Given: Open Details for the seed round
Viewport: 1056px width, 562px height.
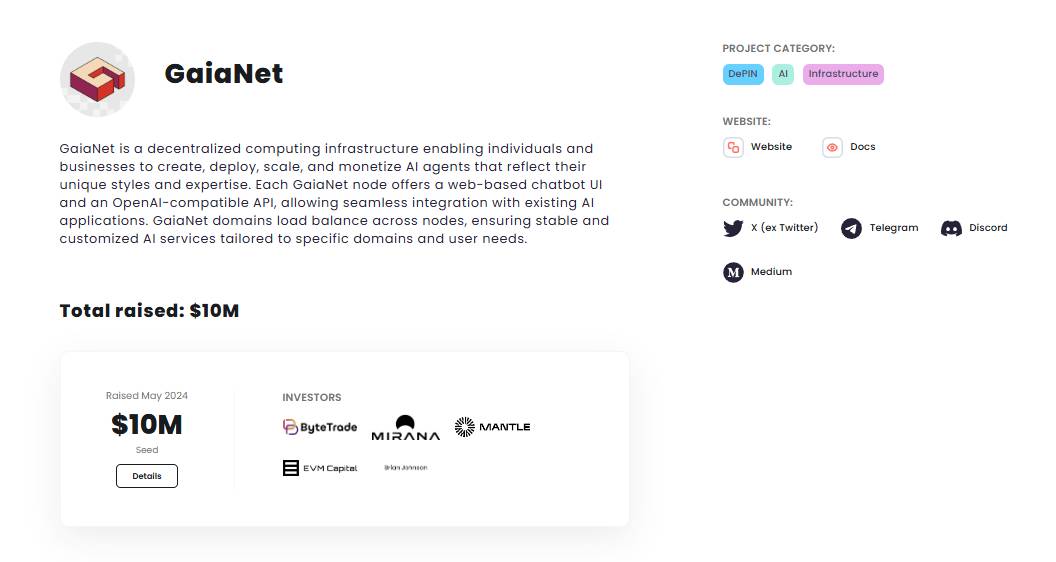Looking at the screenshot, I should (147, 476).
